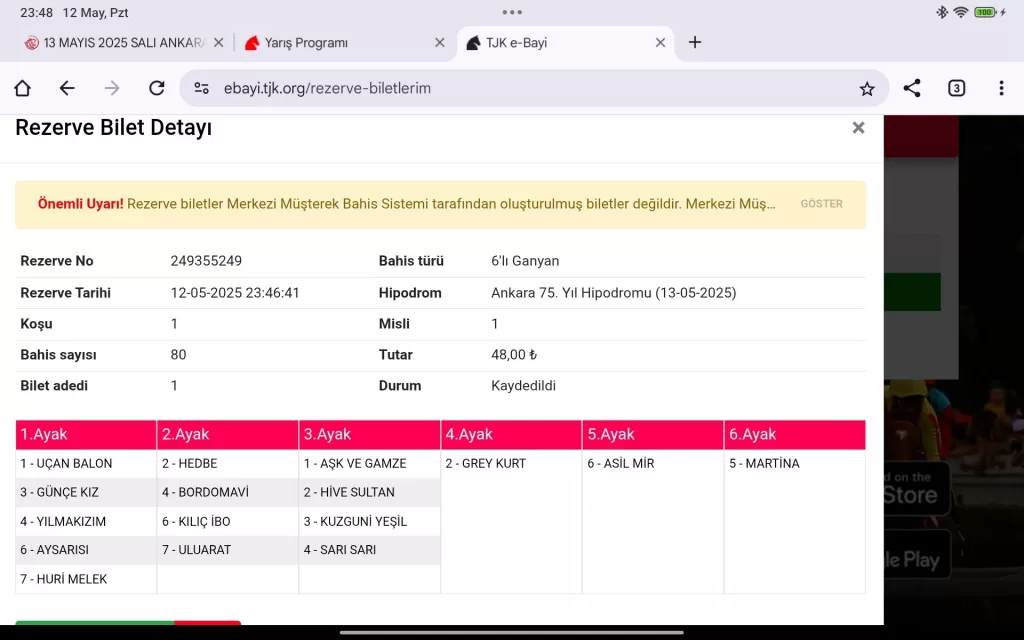Click the 4.Ayak column header
The image size is (1024, 640).
pos(511,435)
